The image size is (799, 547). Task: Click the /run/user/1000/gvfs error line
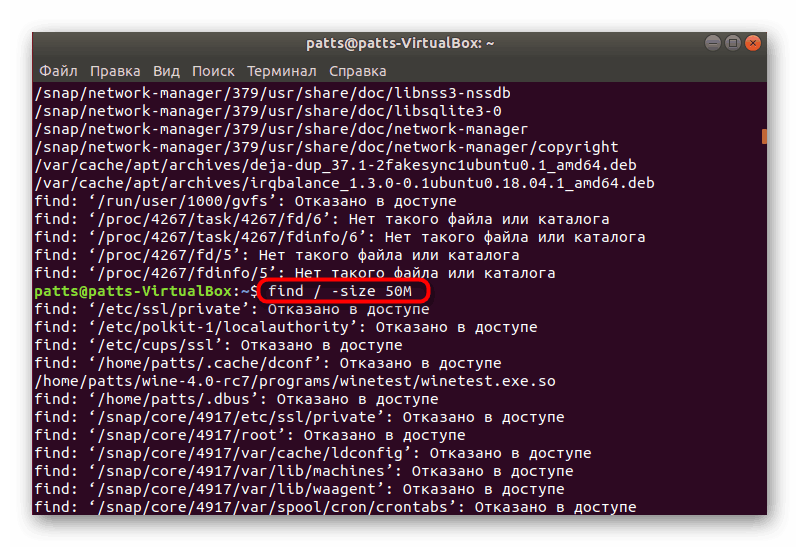coord(246,201)
